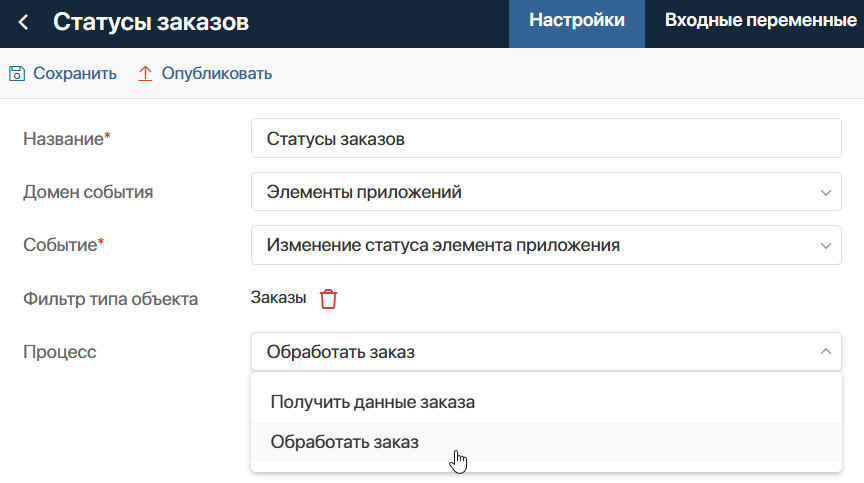Select option Получить данные заказа

(546, 402)
